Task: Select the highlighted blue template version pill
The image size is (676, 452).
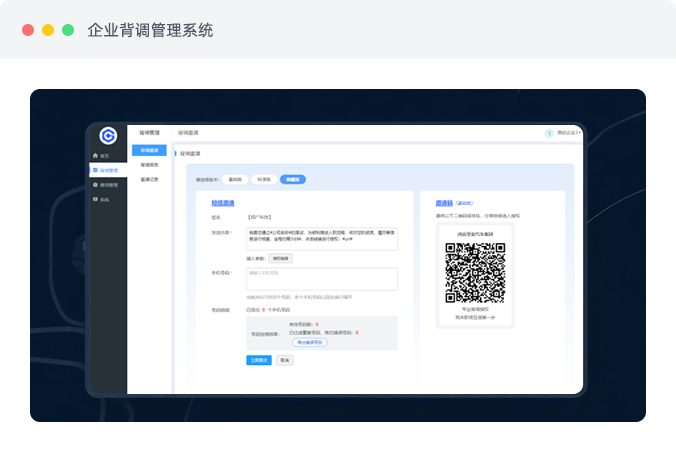Action: click(293, 179)
